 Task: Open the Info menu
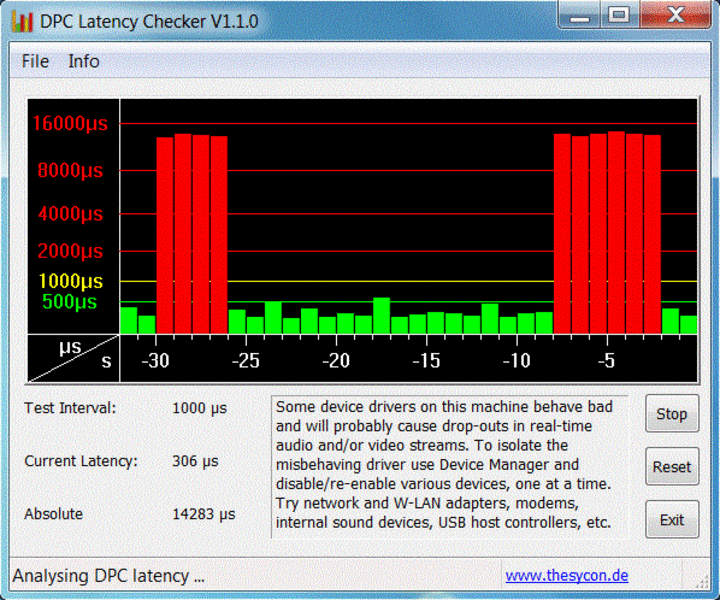(x=84, y=62)
